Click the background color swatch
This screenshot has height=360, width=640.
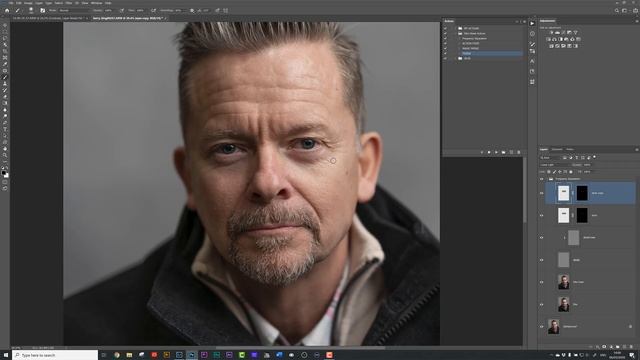(7, 176)
